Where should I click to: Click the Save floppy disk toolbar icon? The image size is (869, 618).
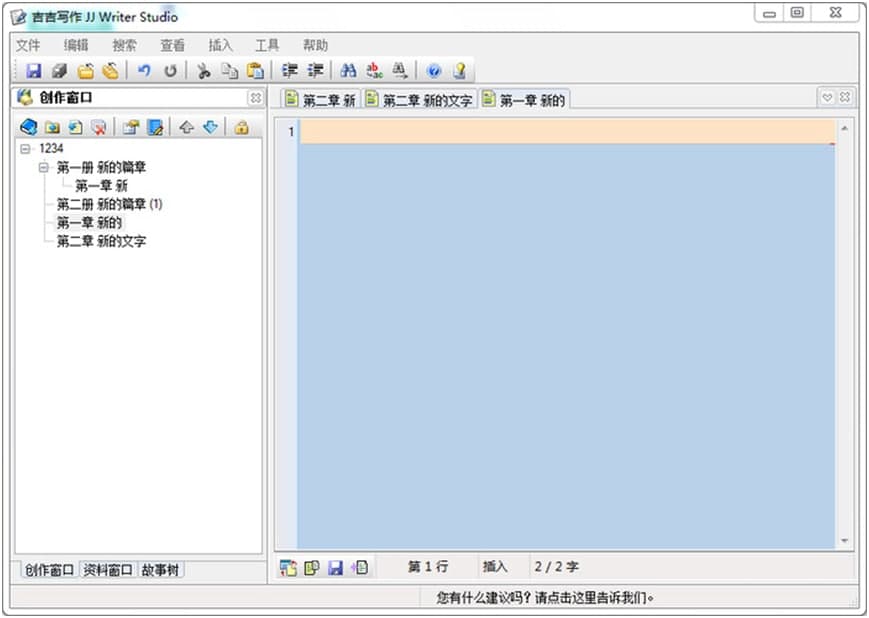33,71
